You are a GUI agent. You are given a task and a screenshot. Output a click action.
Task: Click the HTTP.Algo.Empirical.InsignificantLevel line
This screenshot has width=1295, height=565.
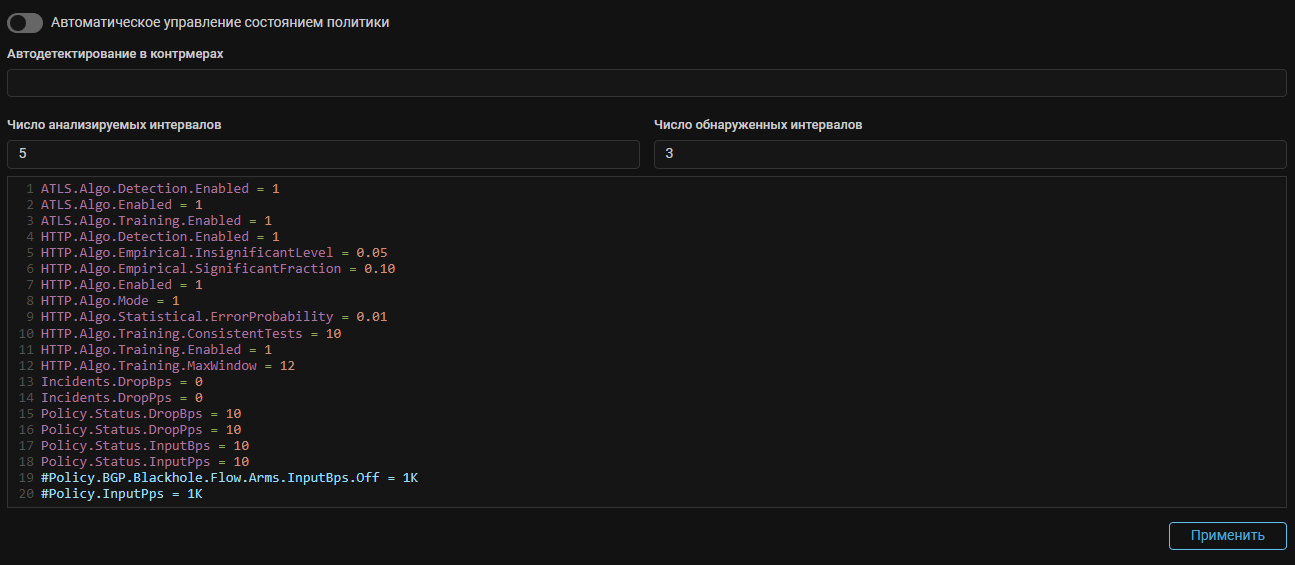[213, 253]
